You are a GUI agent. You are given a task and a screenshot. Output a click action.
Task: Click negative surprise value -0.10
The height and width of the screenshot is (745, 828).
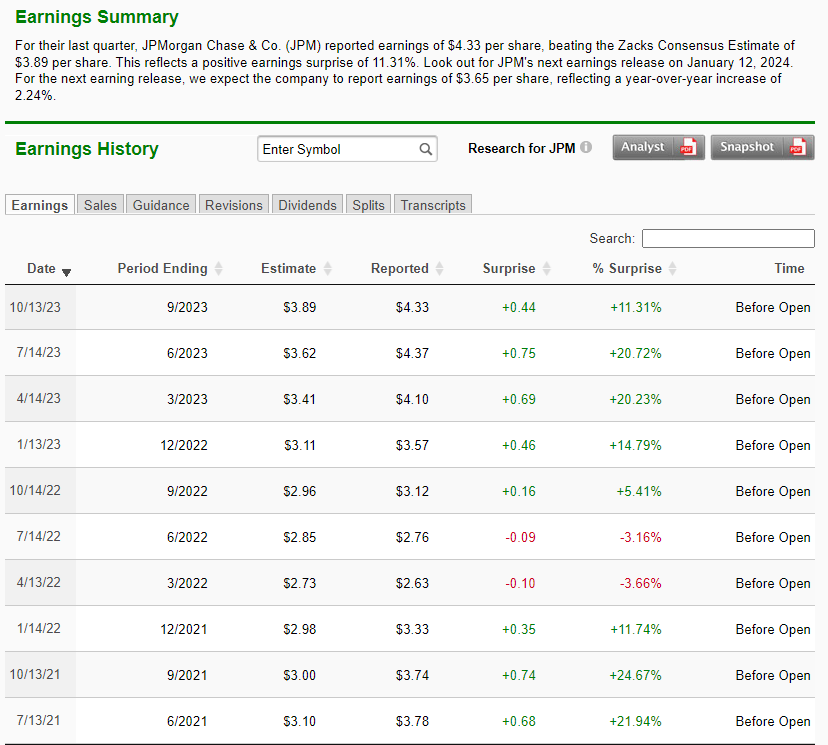(520, 583)
